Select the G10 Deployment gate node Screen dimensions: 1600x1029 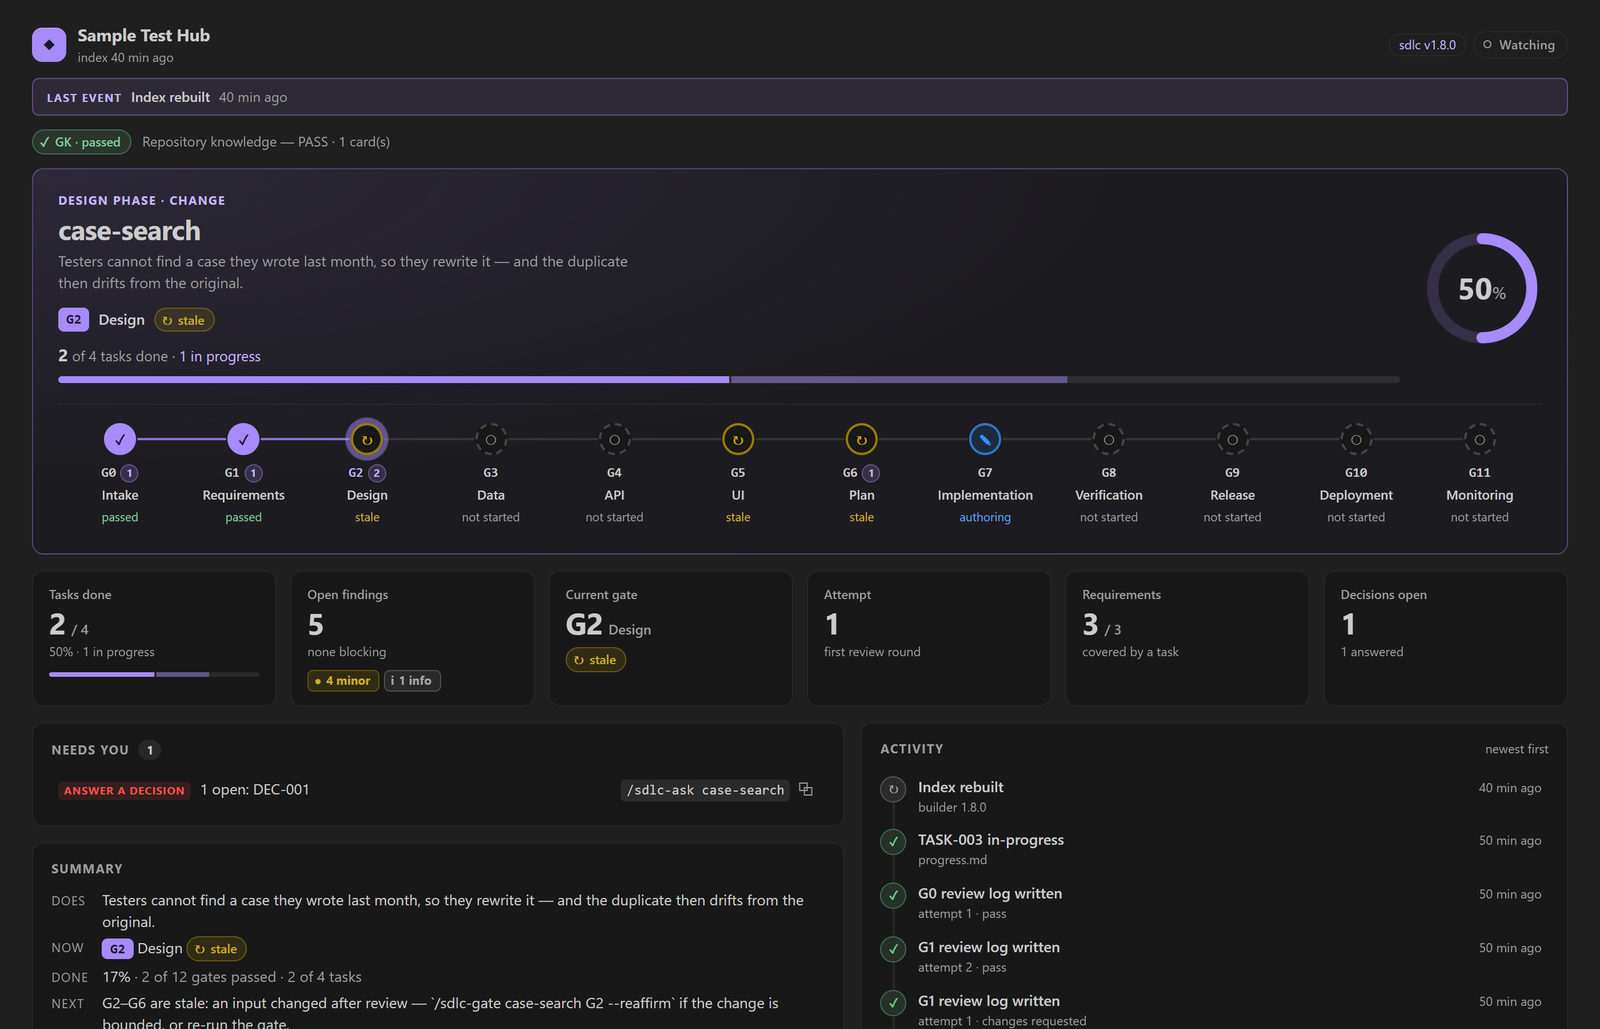click(x=1356, y=439)
